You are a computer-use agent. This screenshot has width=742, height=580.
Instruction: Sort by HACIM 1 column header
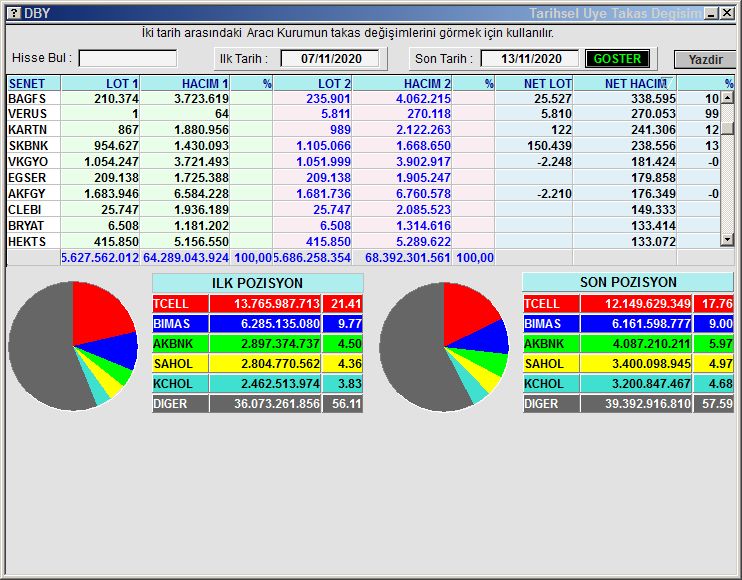(185, 84)
